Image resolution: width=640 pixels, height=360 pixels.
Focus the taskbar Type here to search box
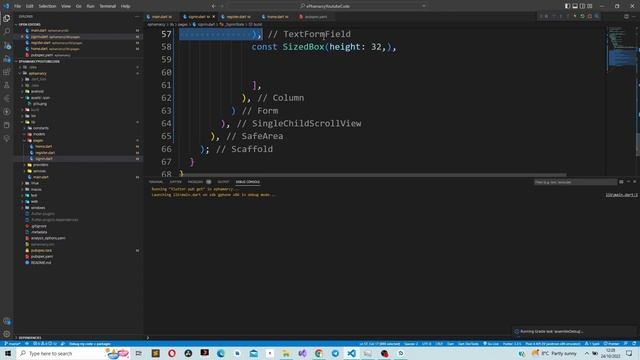[73, 353]
